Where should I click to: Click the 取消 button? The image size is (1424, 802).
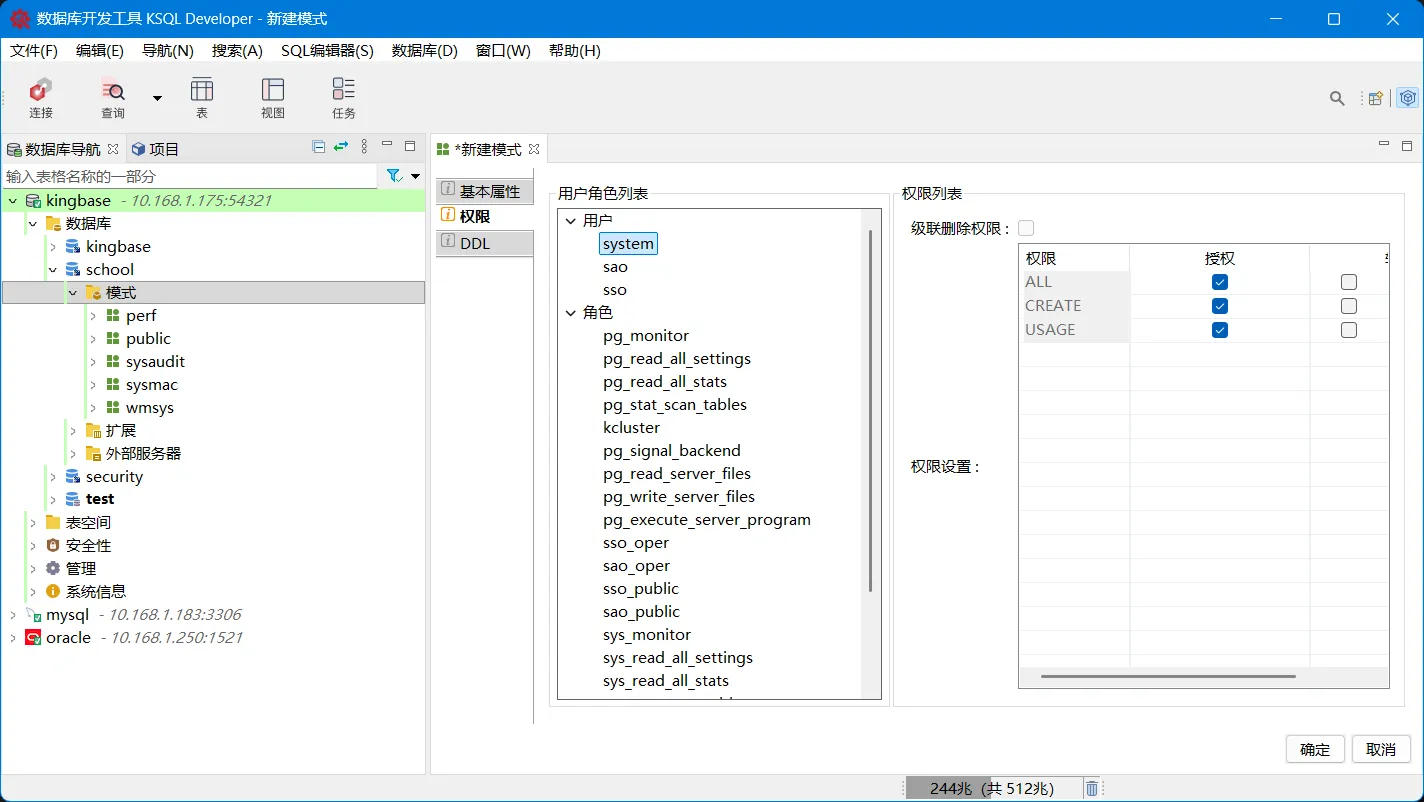pyautogui.click(x=1381, y=749)
